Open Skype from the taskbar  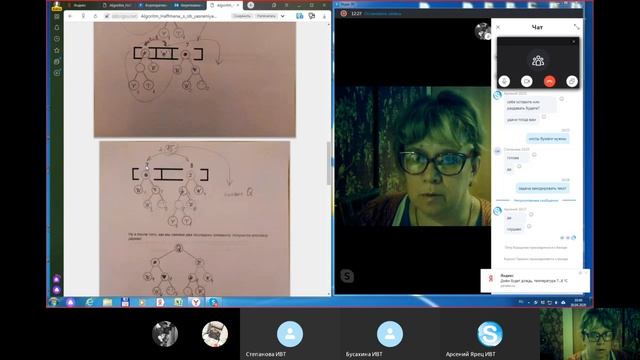[213, 302]
